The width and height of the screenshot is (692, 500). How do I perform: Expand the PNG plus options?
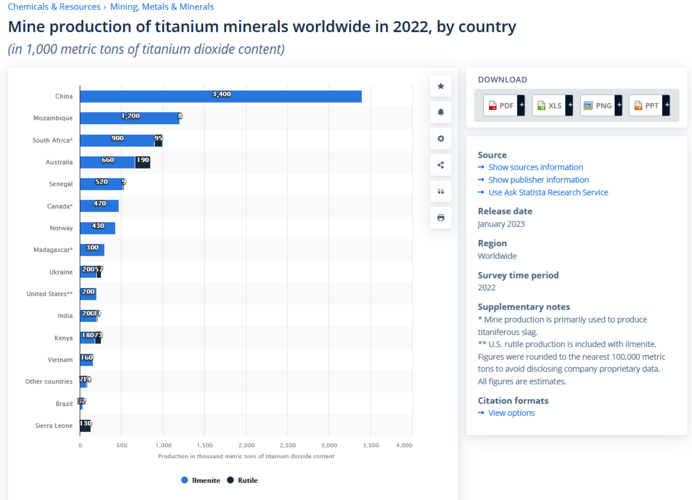pos(618,105)
